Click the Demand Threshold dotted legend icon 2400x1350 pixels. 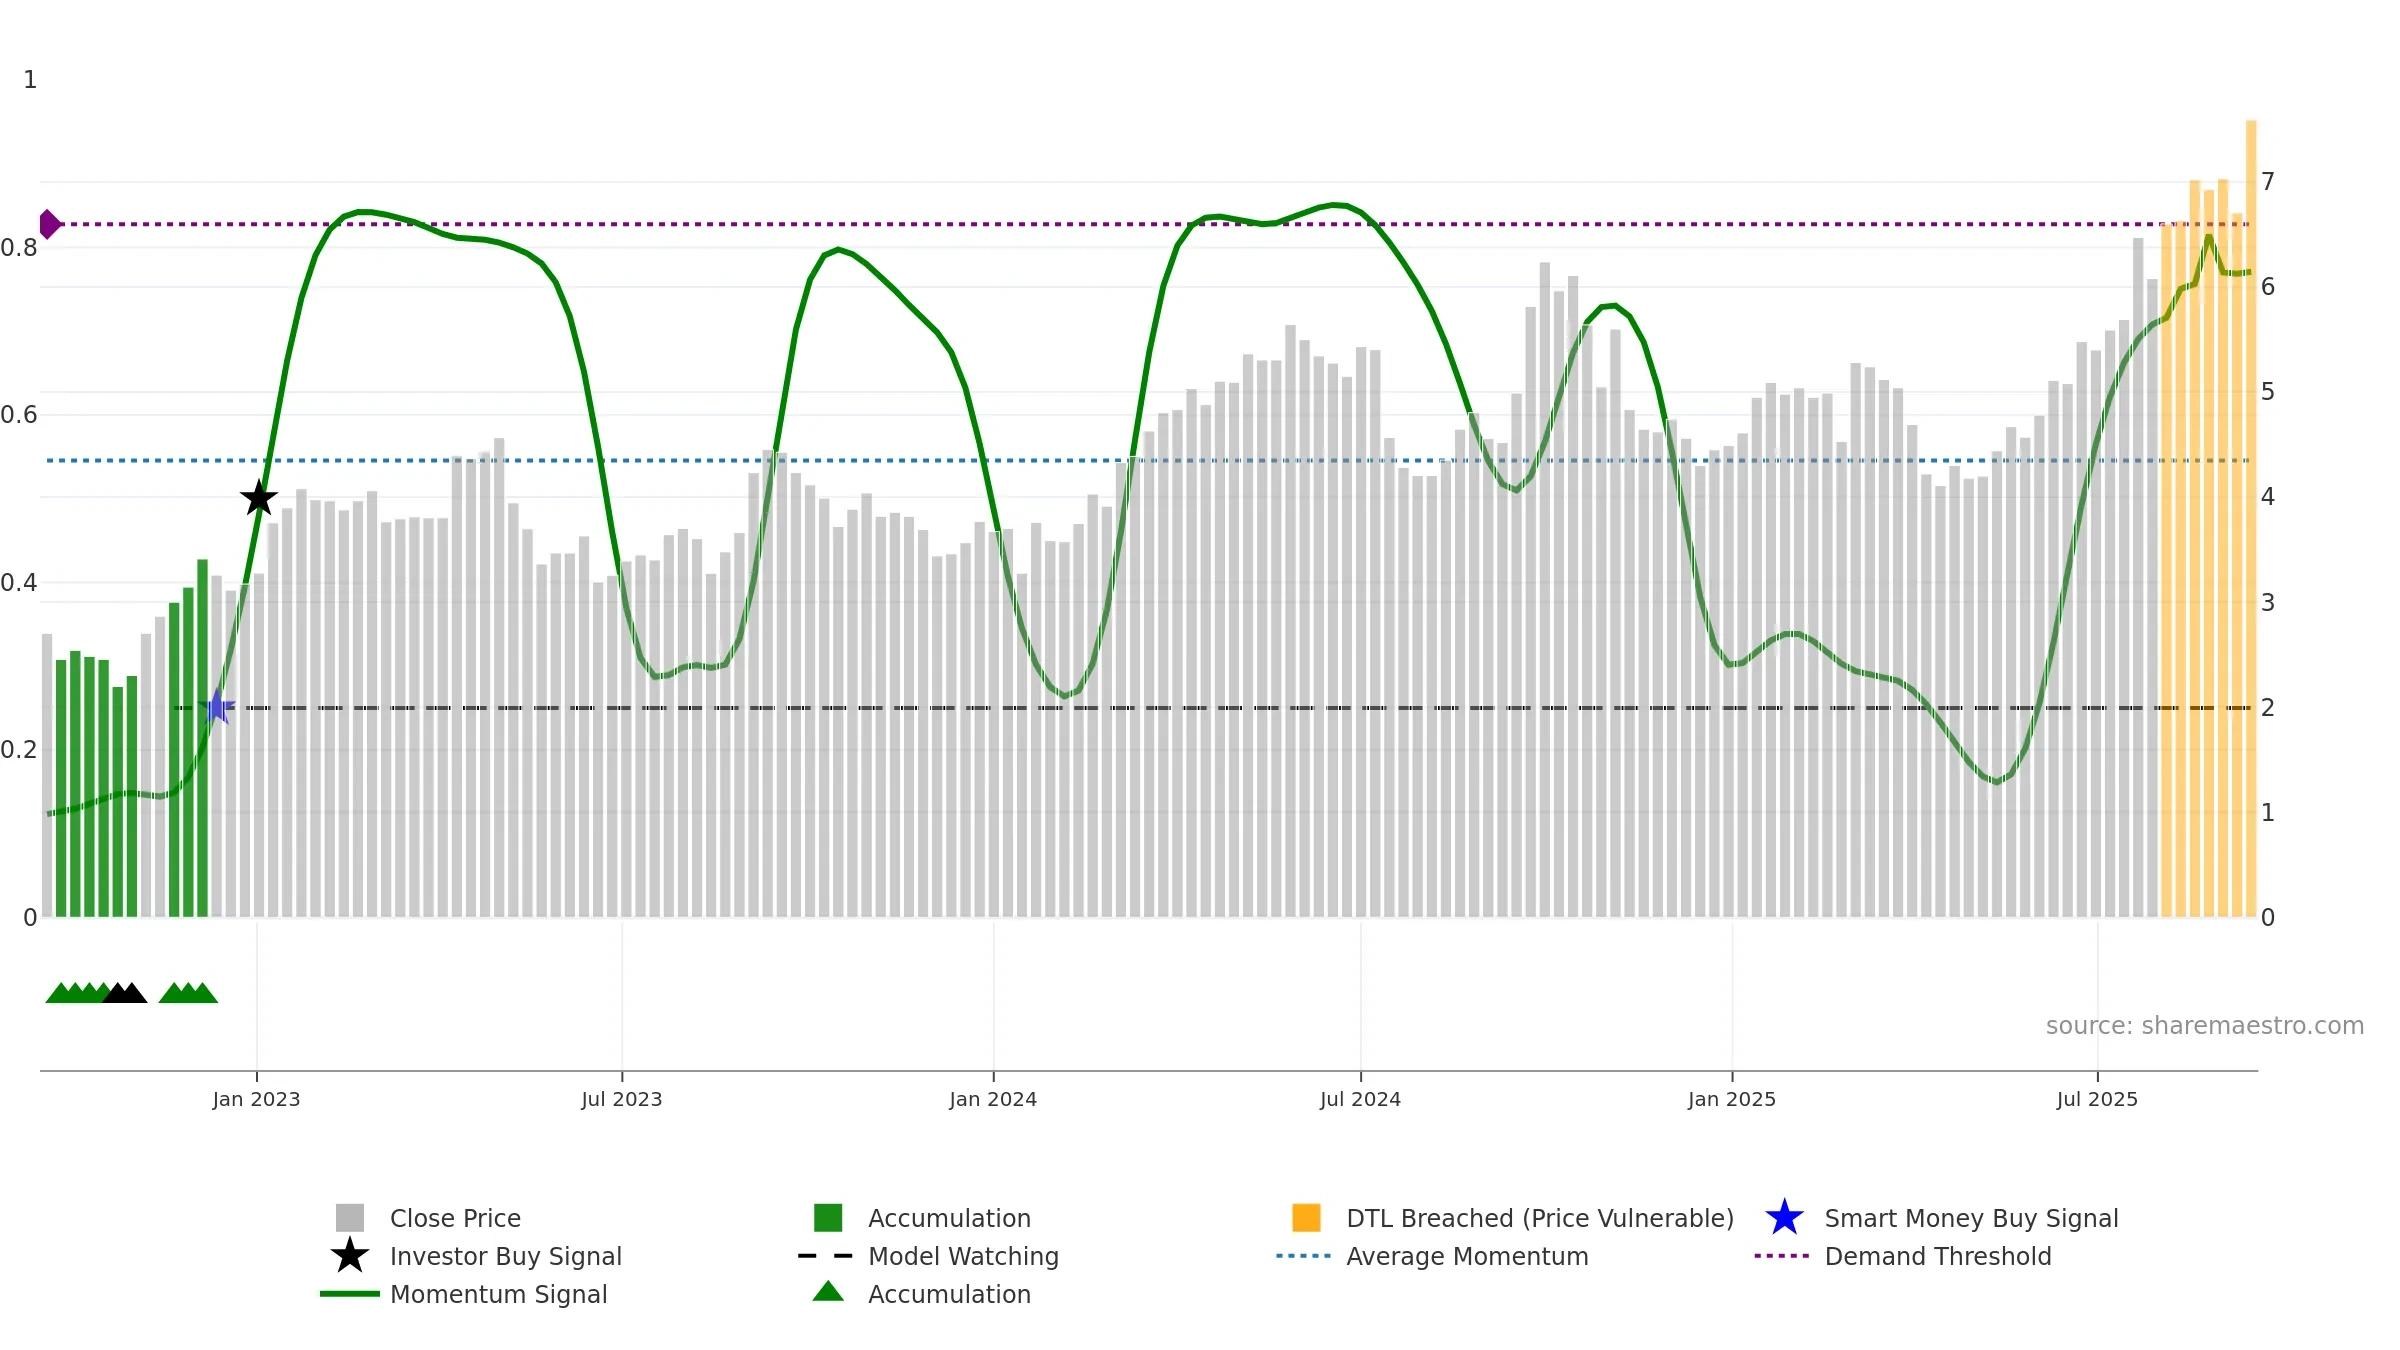pos(1782,1256)
